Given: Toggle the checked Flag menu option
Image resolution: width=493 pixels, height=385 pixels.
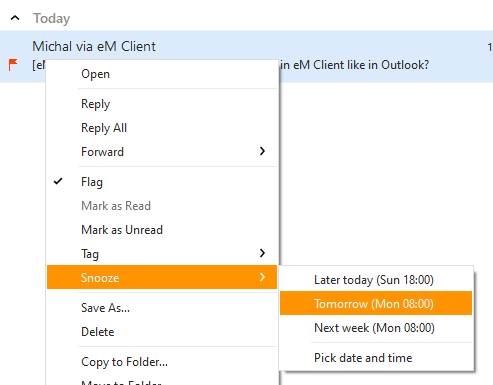Looking at the screenshot, I should (x=162, y=182).
